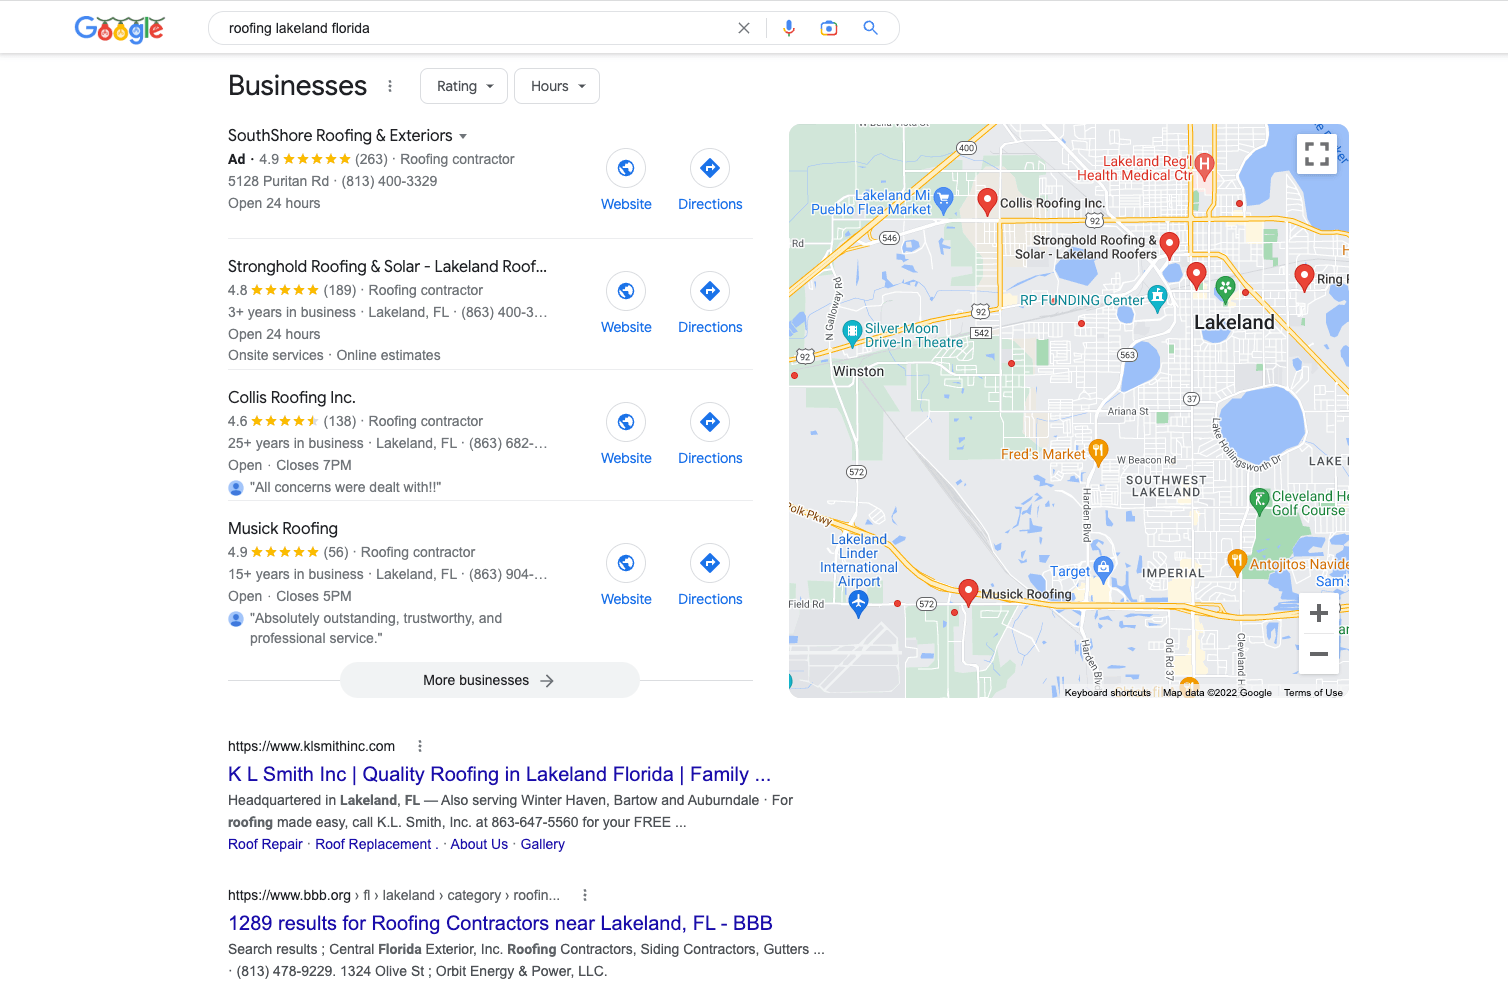Clear the search query text

tap(744, 28)
